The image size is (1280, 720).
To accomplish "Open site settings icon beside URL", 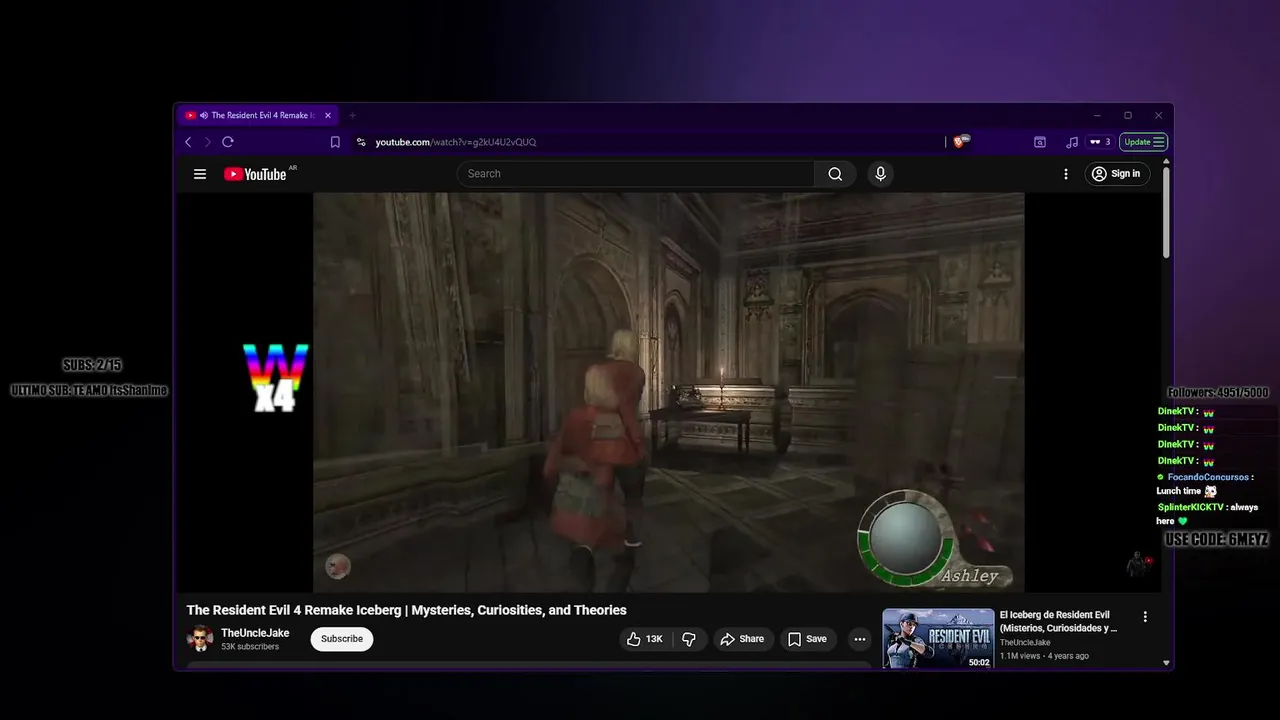I will 361,142.
